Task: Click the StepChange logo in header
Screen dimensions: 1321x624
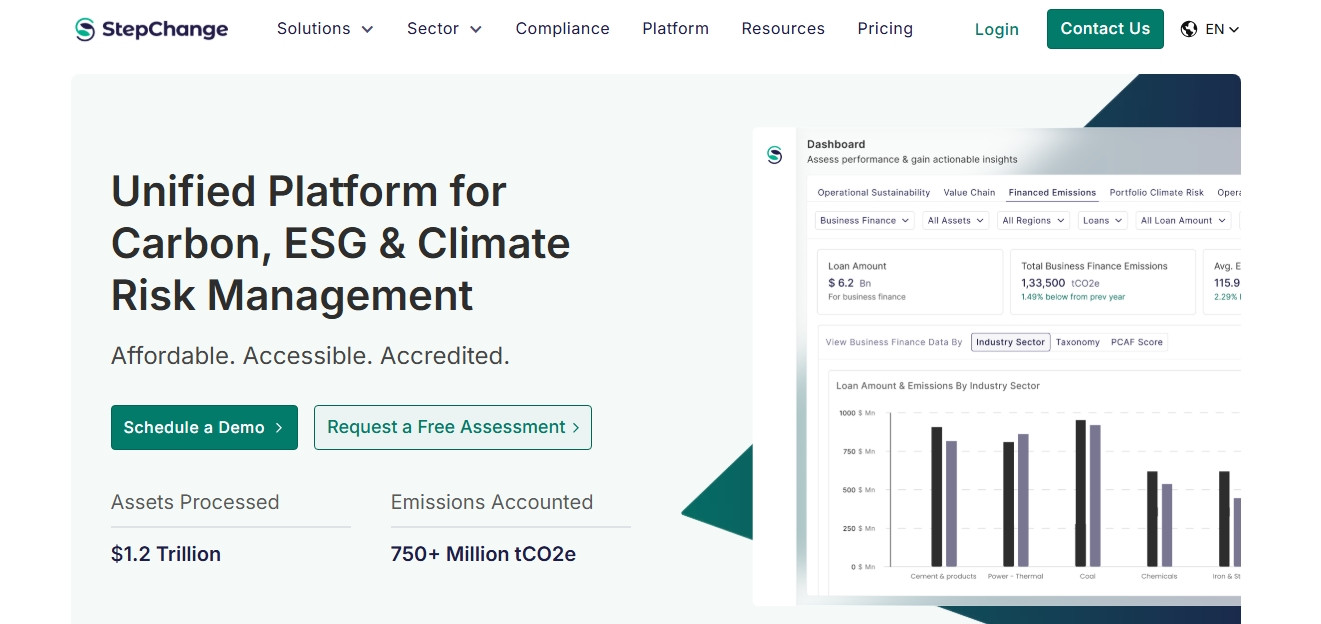Action: [x=152, y=29]
